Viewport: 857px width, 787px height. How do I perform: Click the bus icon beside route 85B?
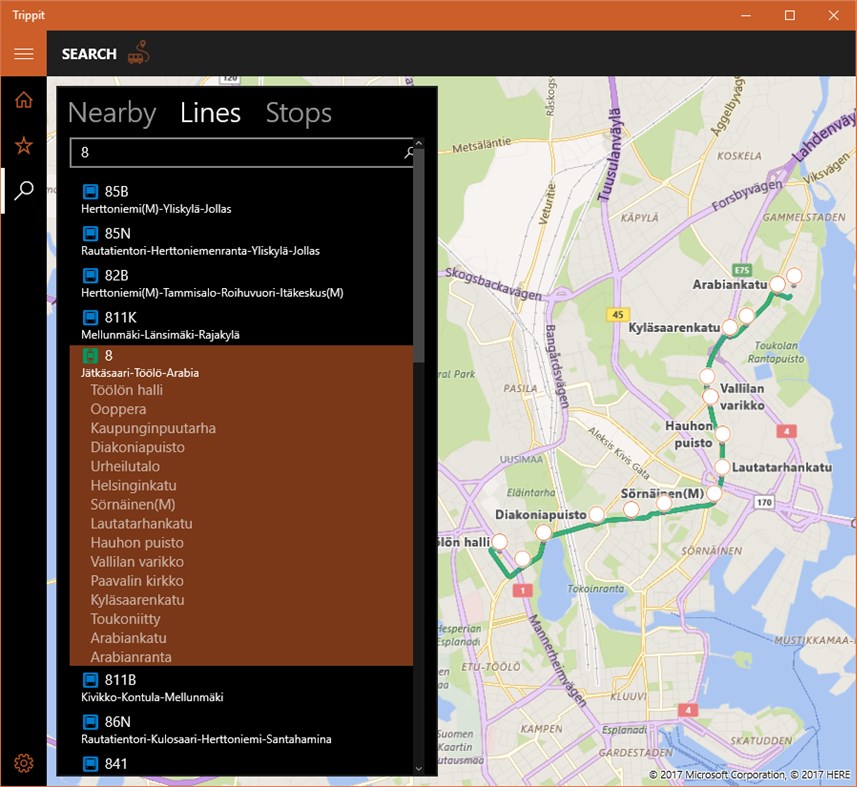91,190
